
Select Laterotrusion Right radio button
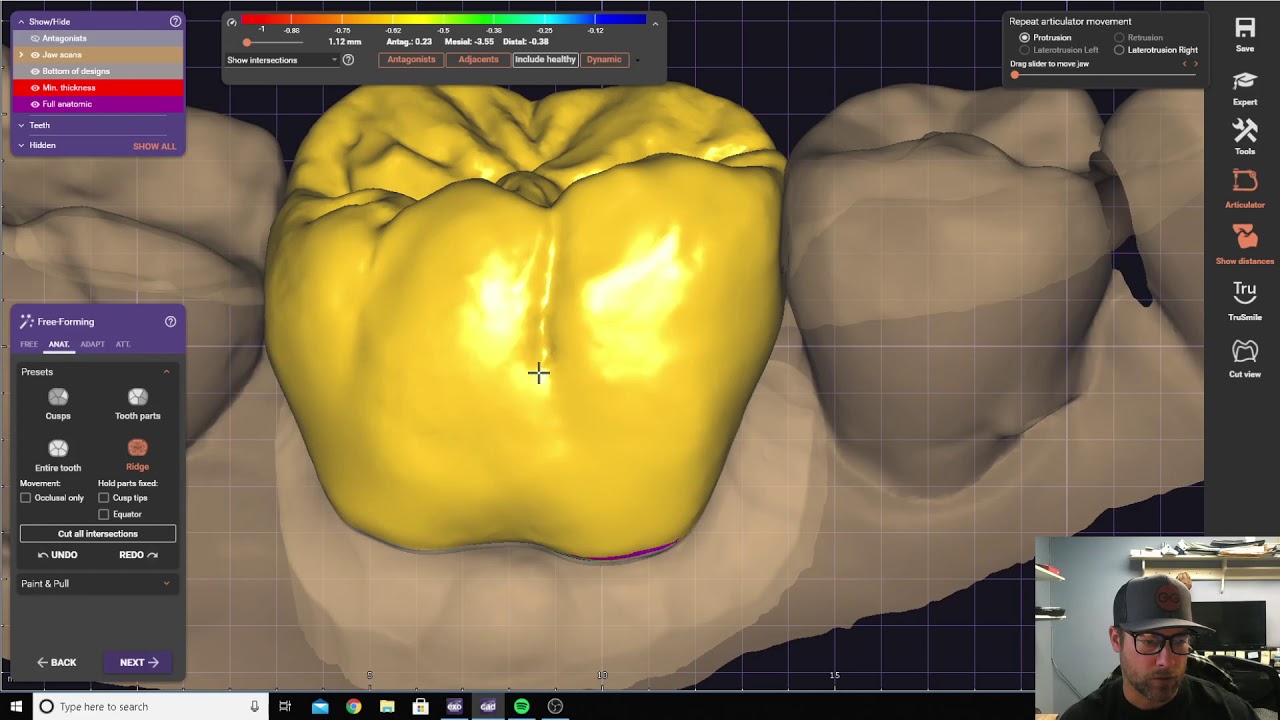coord(1119,50)
